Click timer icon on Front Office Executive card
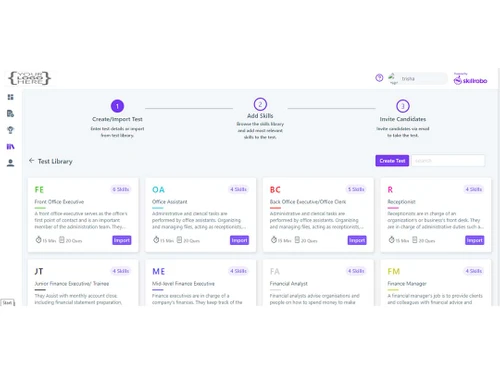 coord(39,240)
